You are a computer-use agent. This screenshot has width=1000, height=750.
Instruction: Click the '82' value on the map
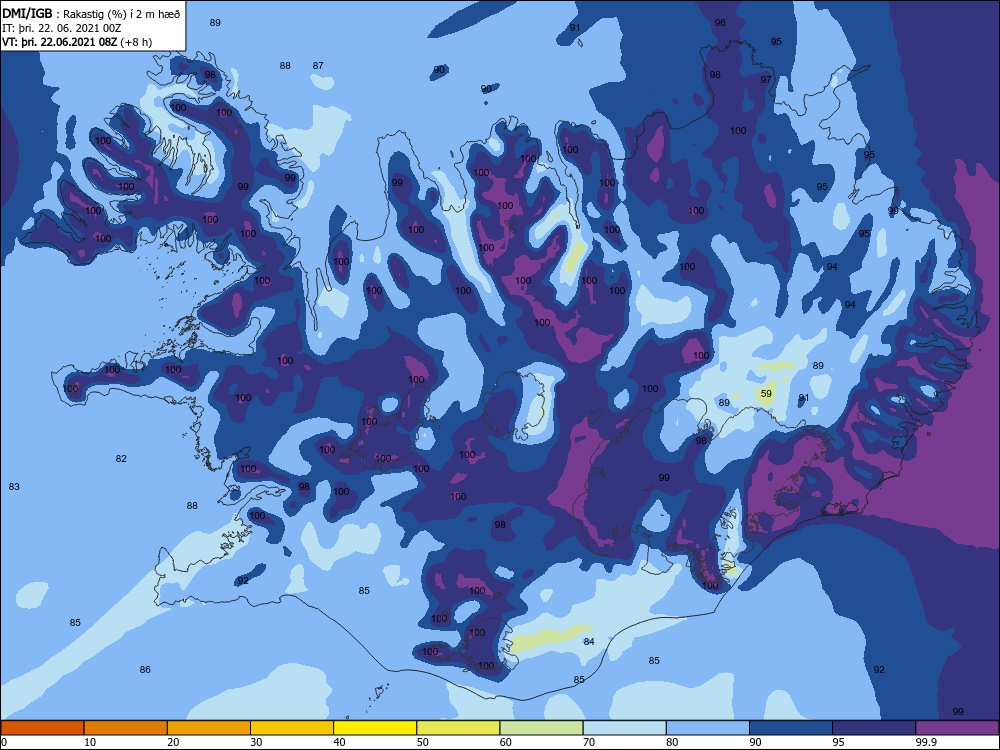[121, 459]
